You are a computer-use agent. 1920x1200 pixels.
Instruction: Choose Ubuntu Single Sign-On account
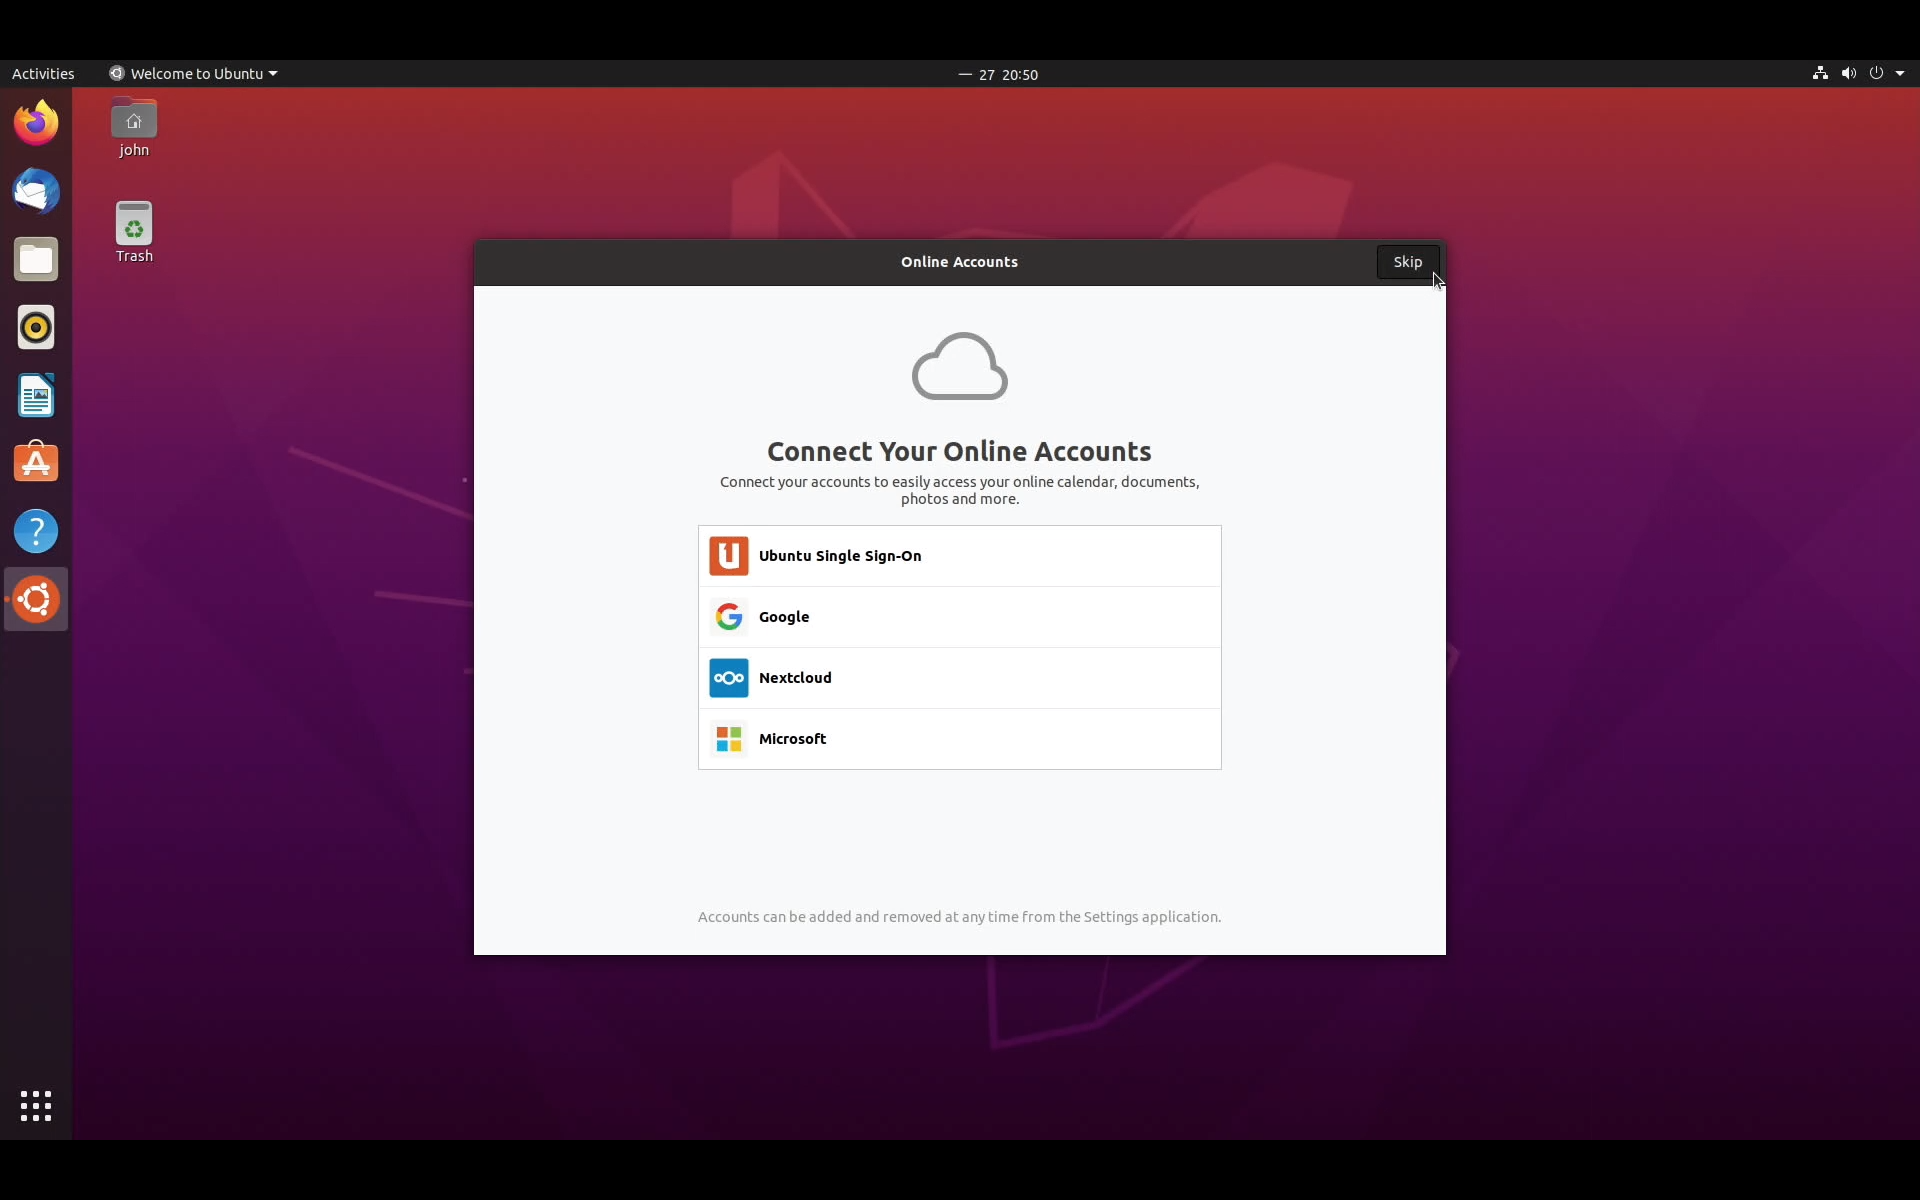pyautogui.click(x=960, y=556)
